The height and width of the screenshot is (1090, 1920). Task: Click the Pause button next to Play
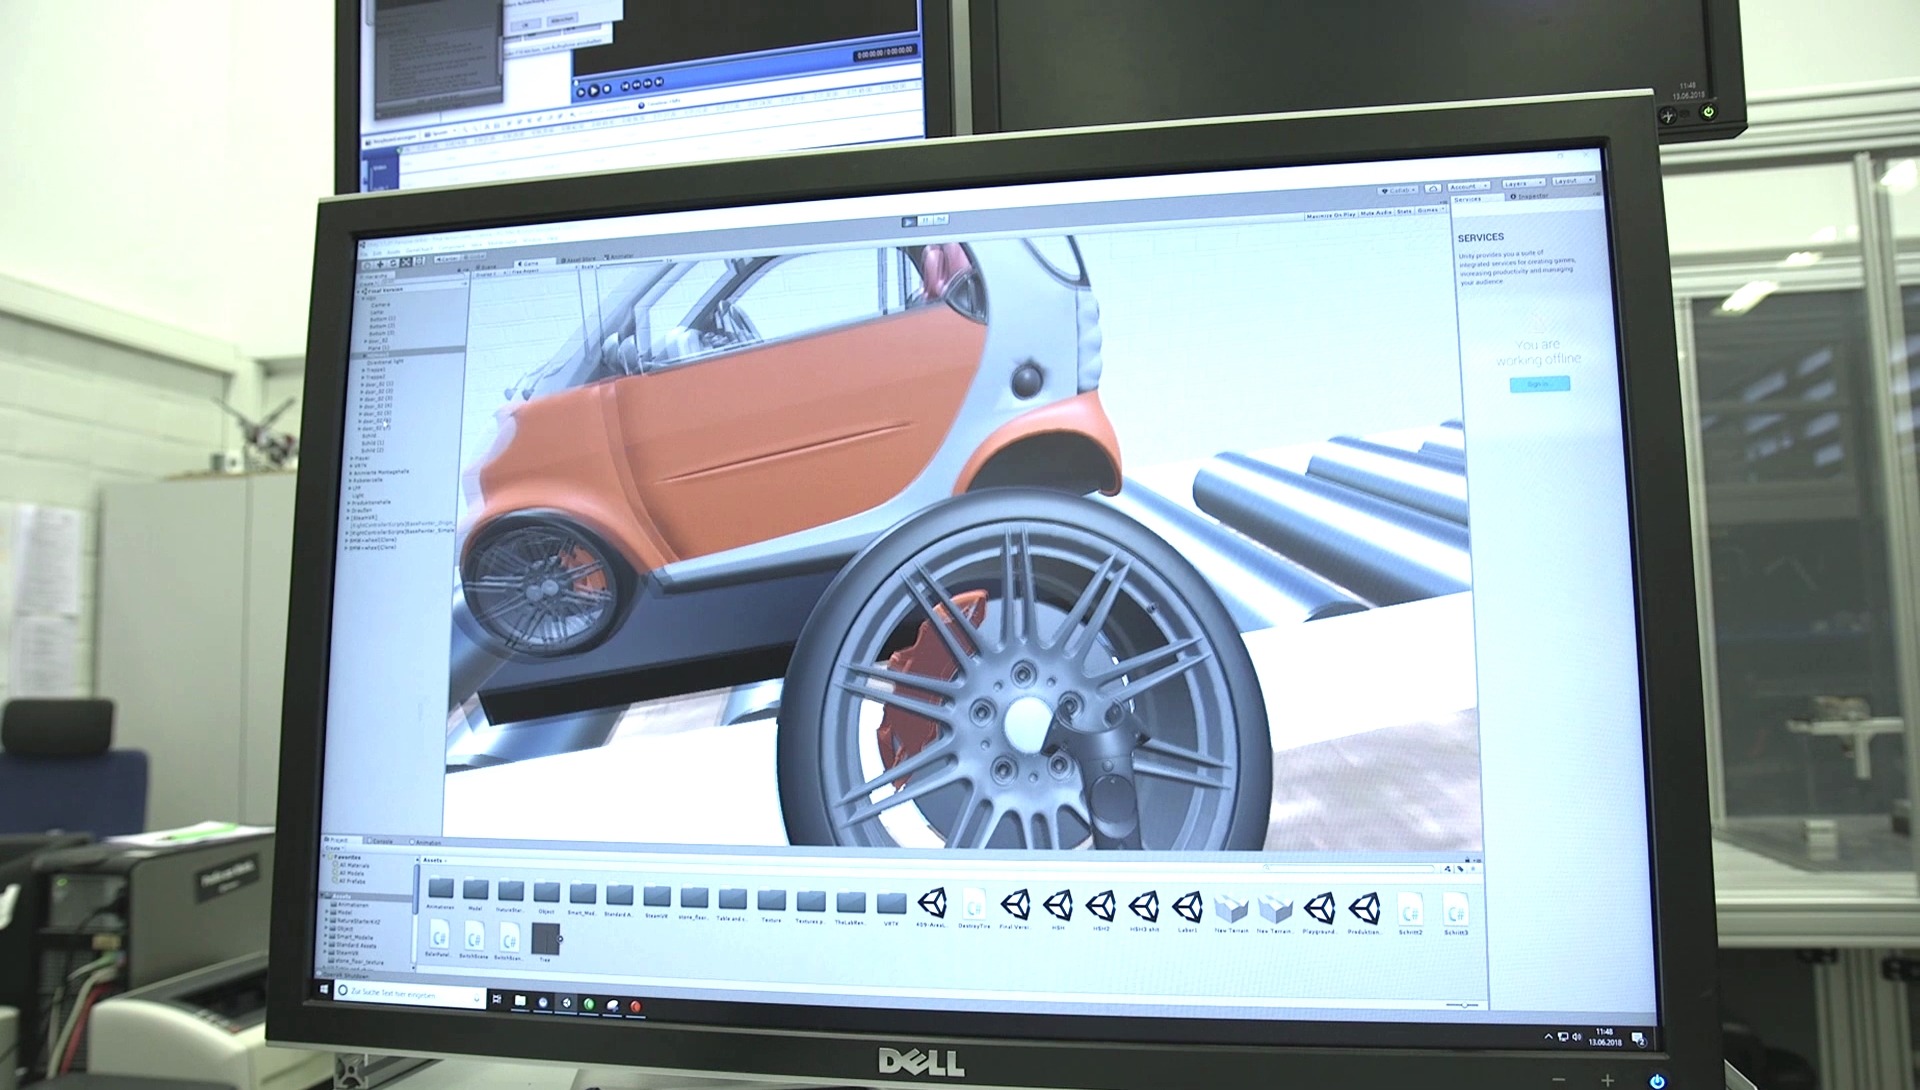926,220
